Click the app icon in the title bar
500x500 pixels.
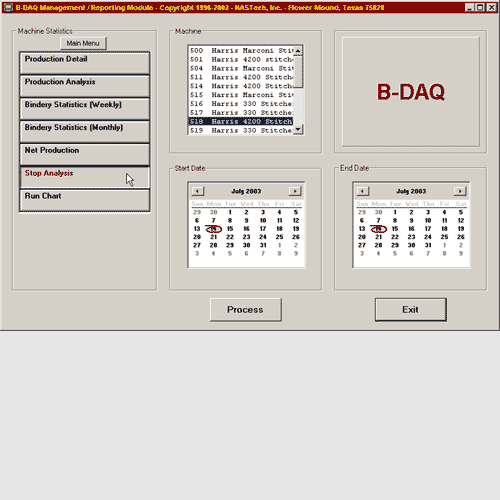point(8,7)
